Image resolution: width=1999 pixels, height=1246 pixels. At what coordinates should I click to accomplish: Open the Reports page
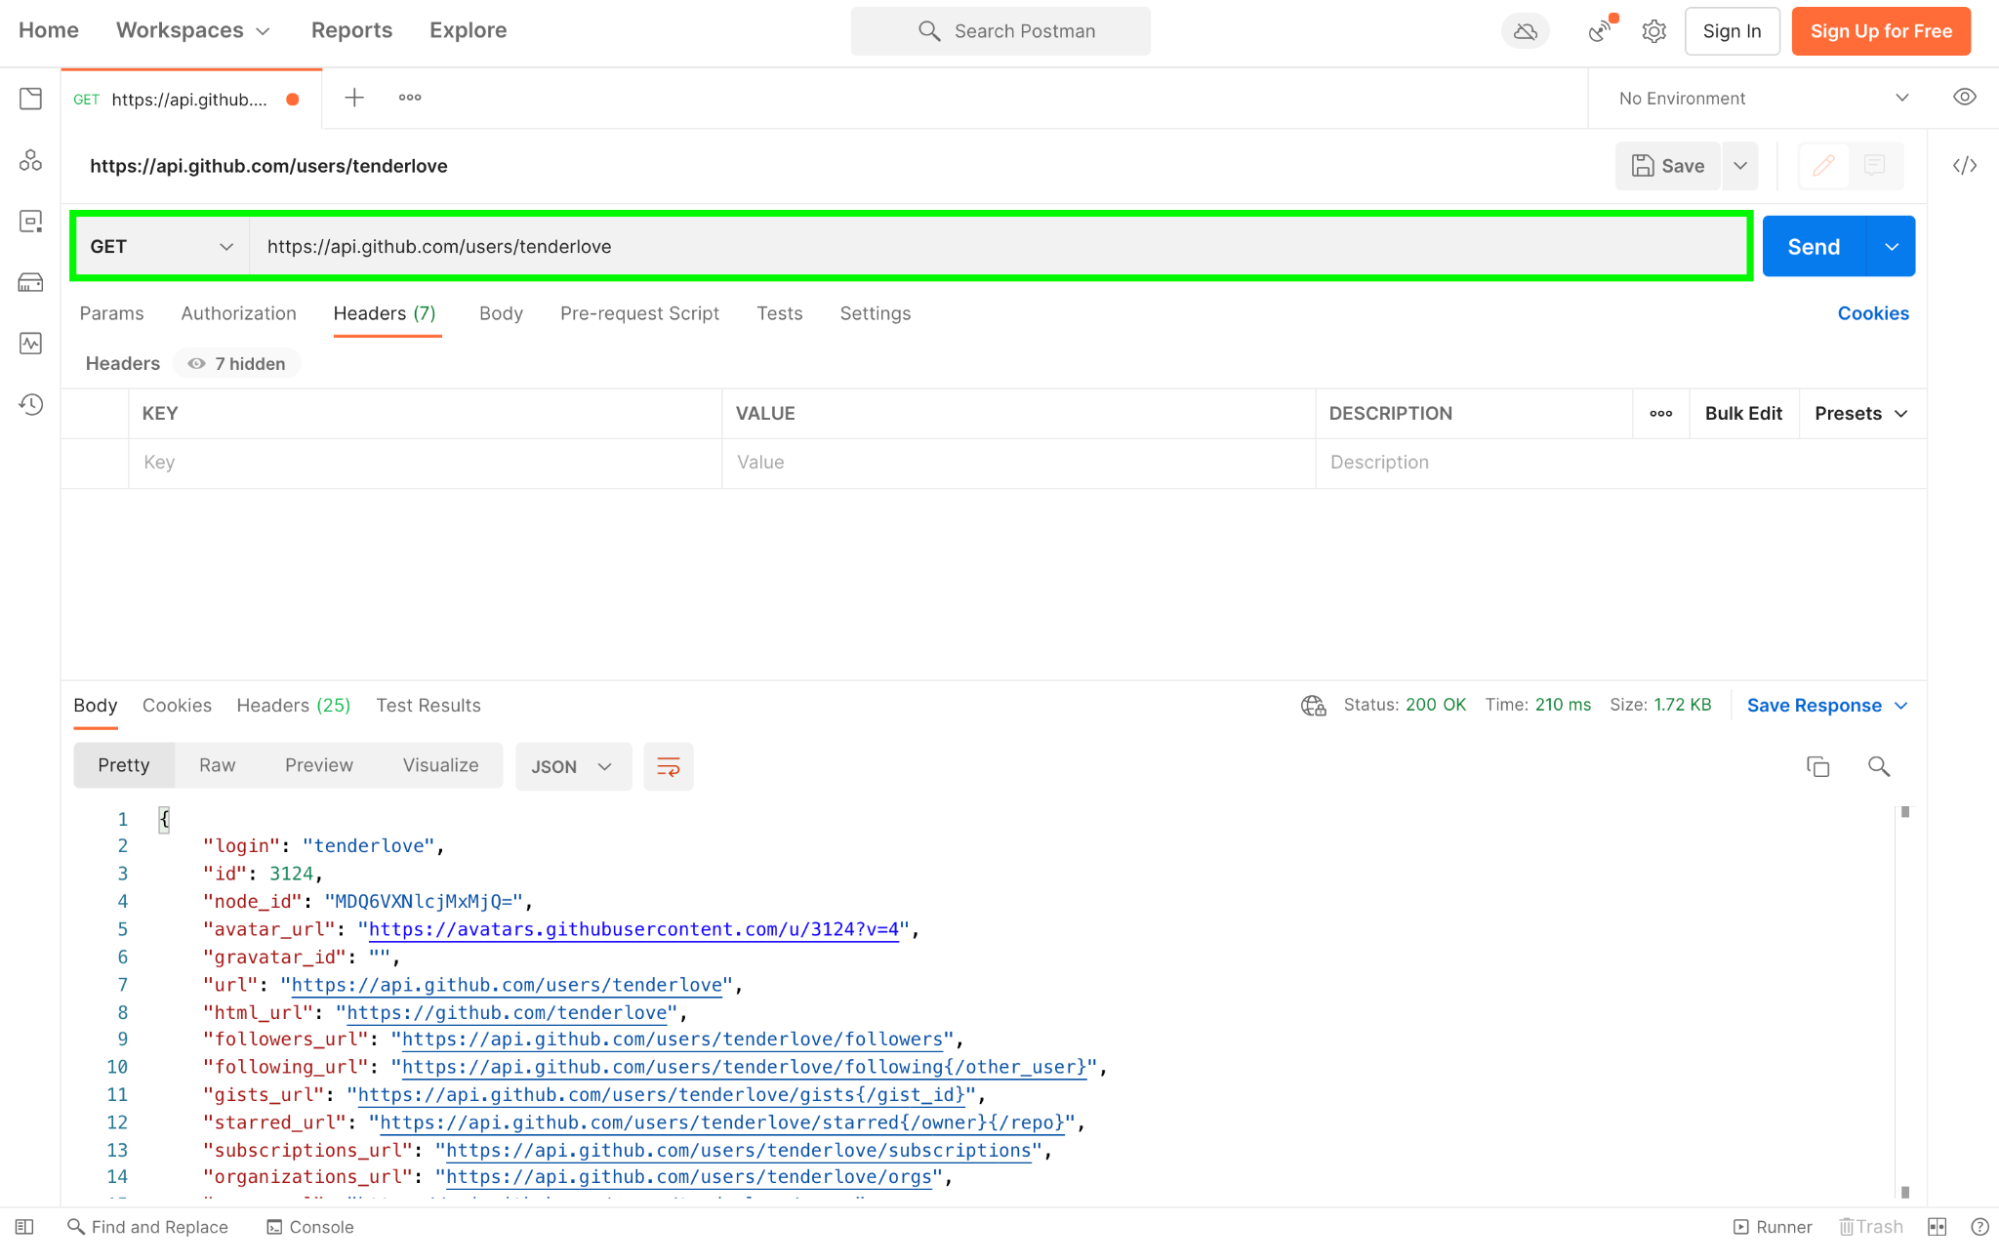[x=351, y=30]
